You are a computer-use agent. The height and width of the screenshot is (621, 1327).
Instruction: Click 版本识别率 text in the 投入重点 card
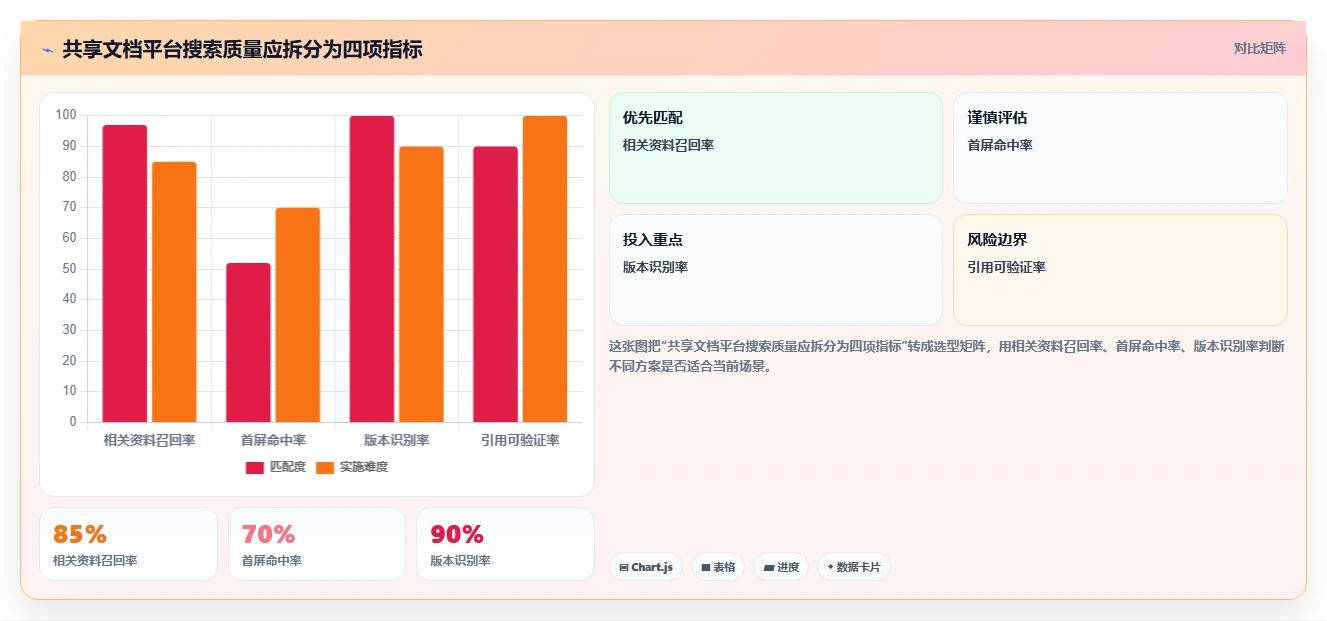click(x=656, y=267)
